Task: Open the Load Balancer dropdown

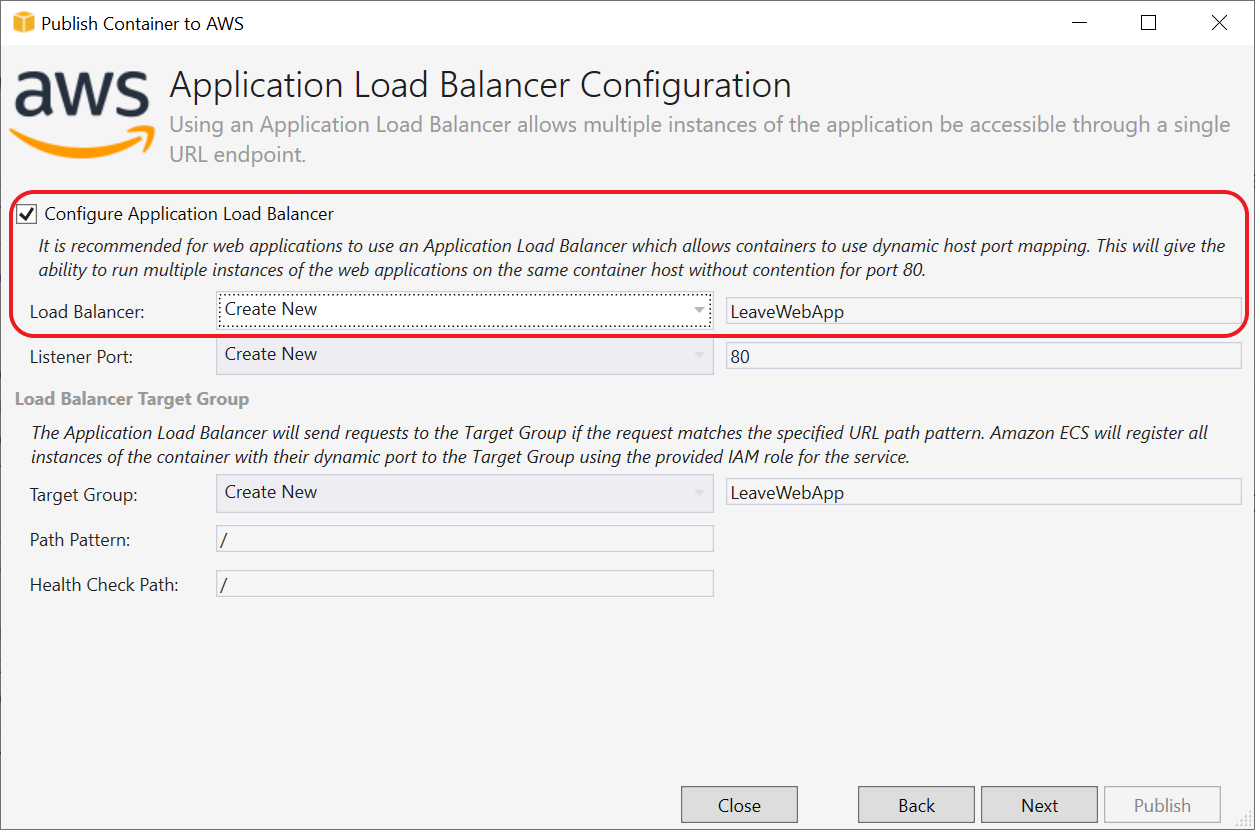Action: point(465,310)
